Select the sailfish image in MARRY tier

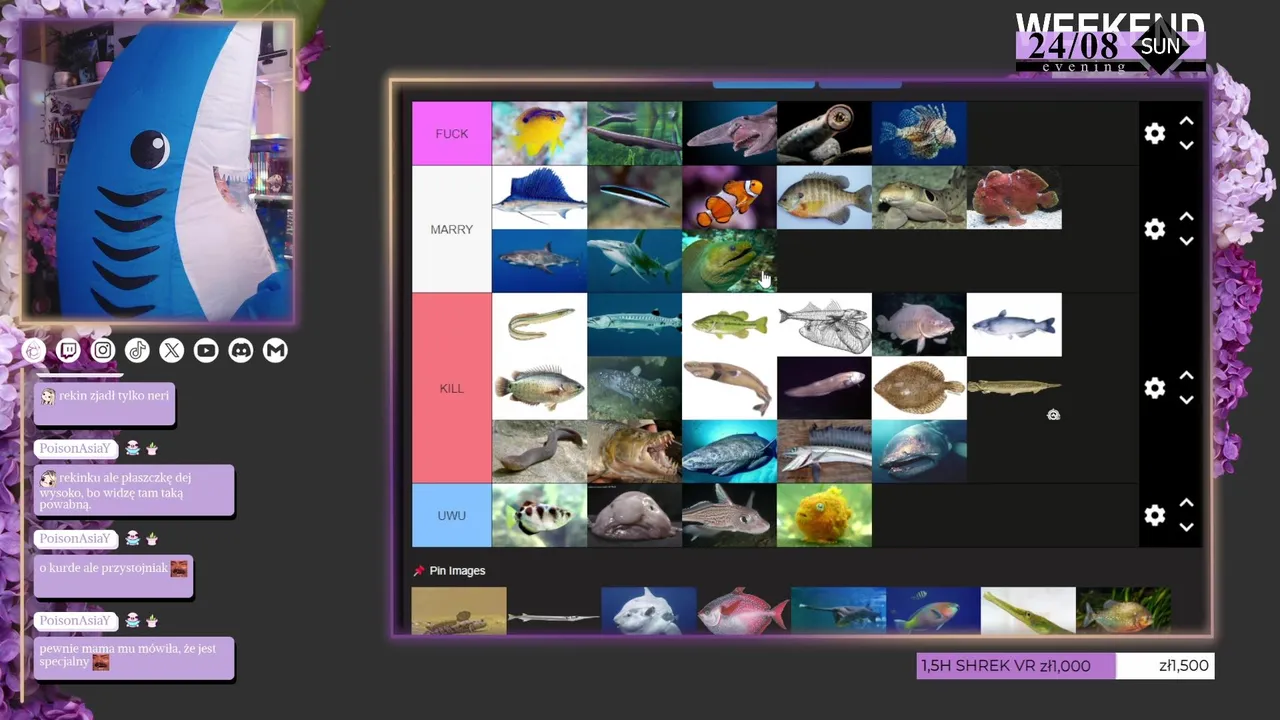(540, 197)
